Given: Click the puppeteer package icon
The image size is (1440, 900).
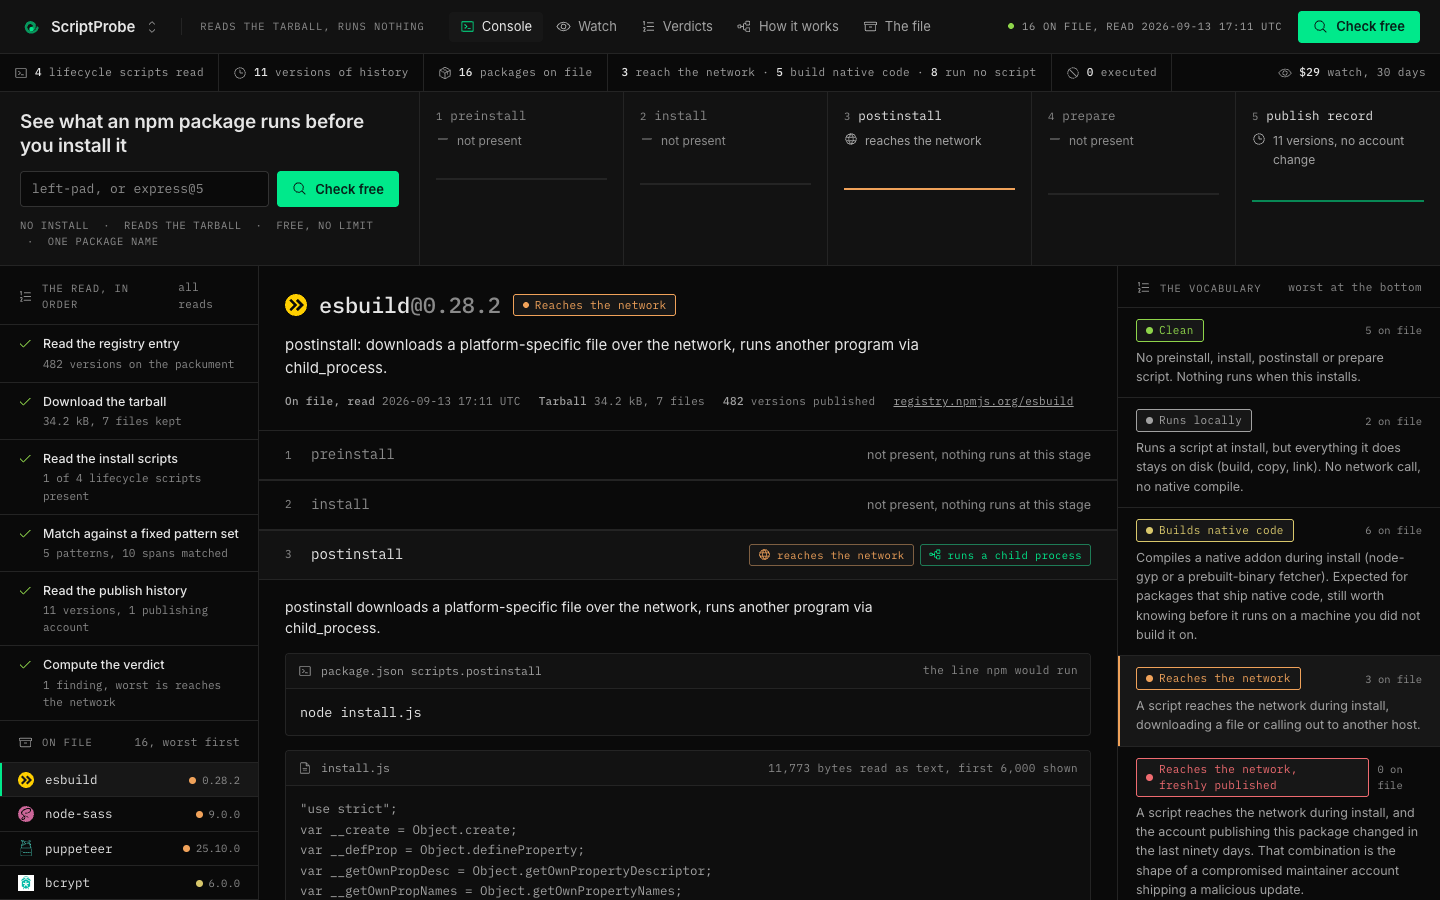Looking at the screenshot, I should (26, 848).
